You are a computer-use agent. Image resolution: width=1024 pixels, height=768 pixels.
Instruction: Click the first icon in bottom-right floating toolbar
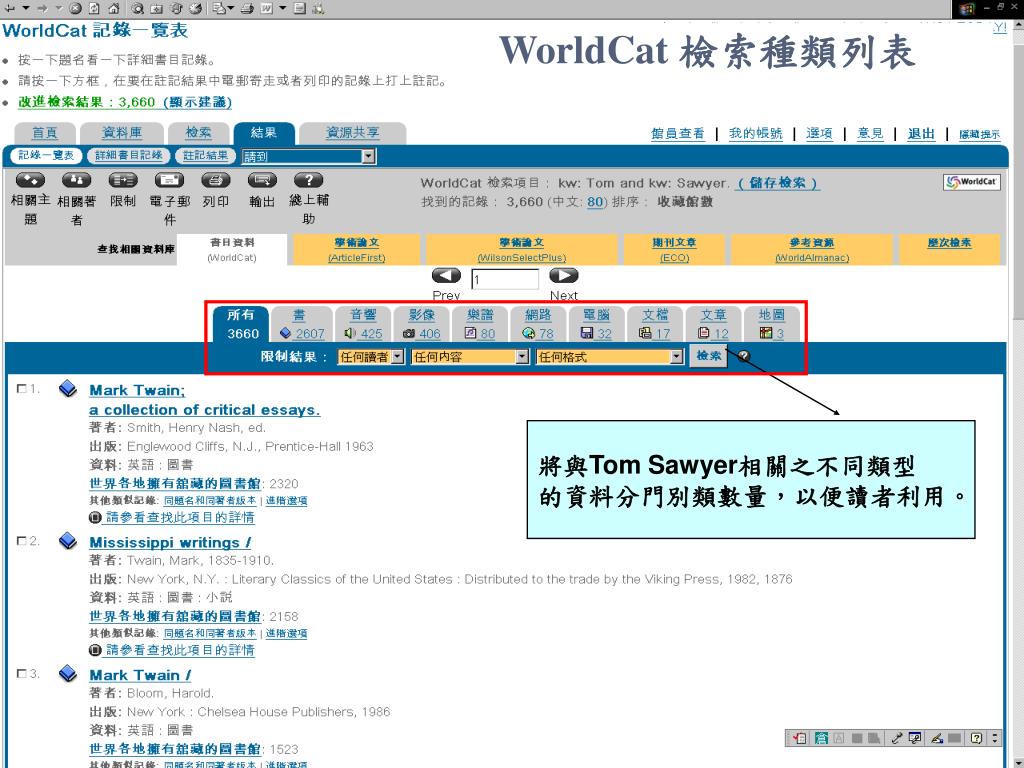point(799,738)
